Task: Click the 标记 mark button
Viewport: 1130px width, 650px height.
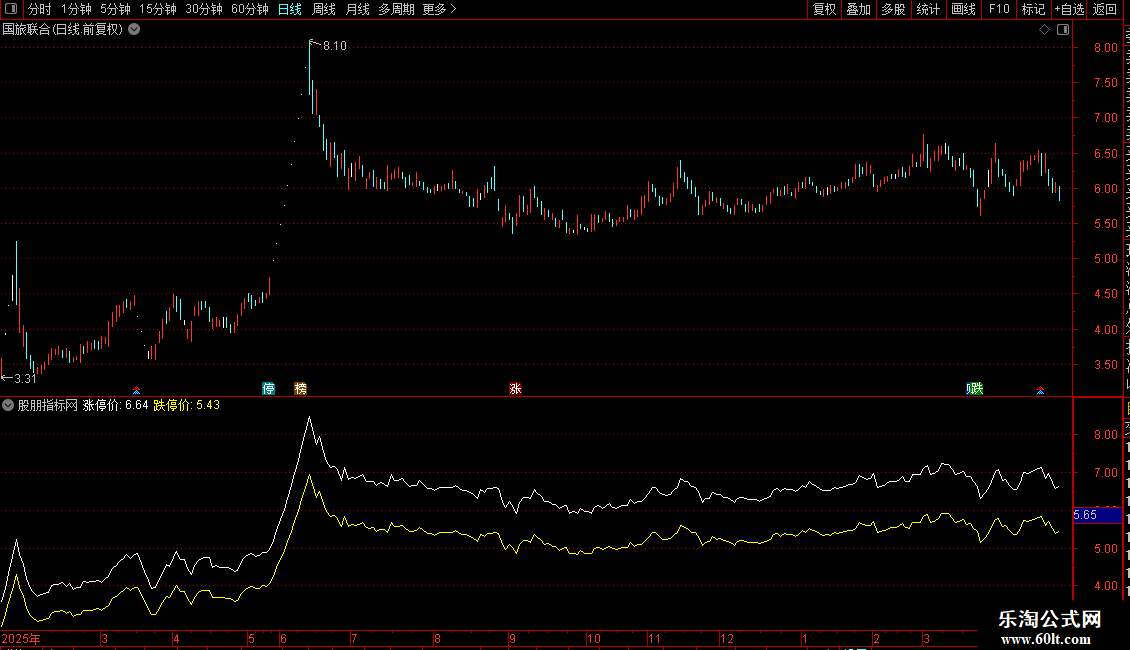Action: coord(1033,9)
